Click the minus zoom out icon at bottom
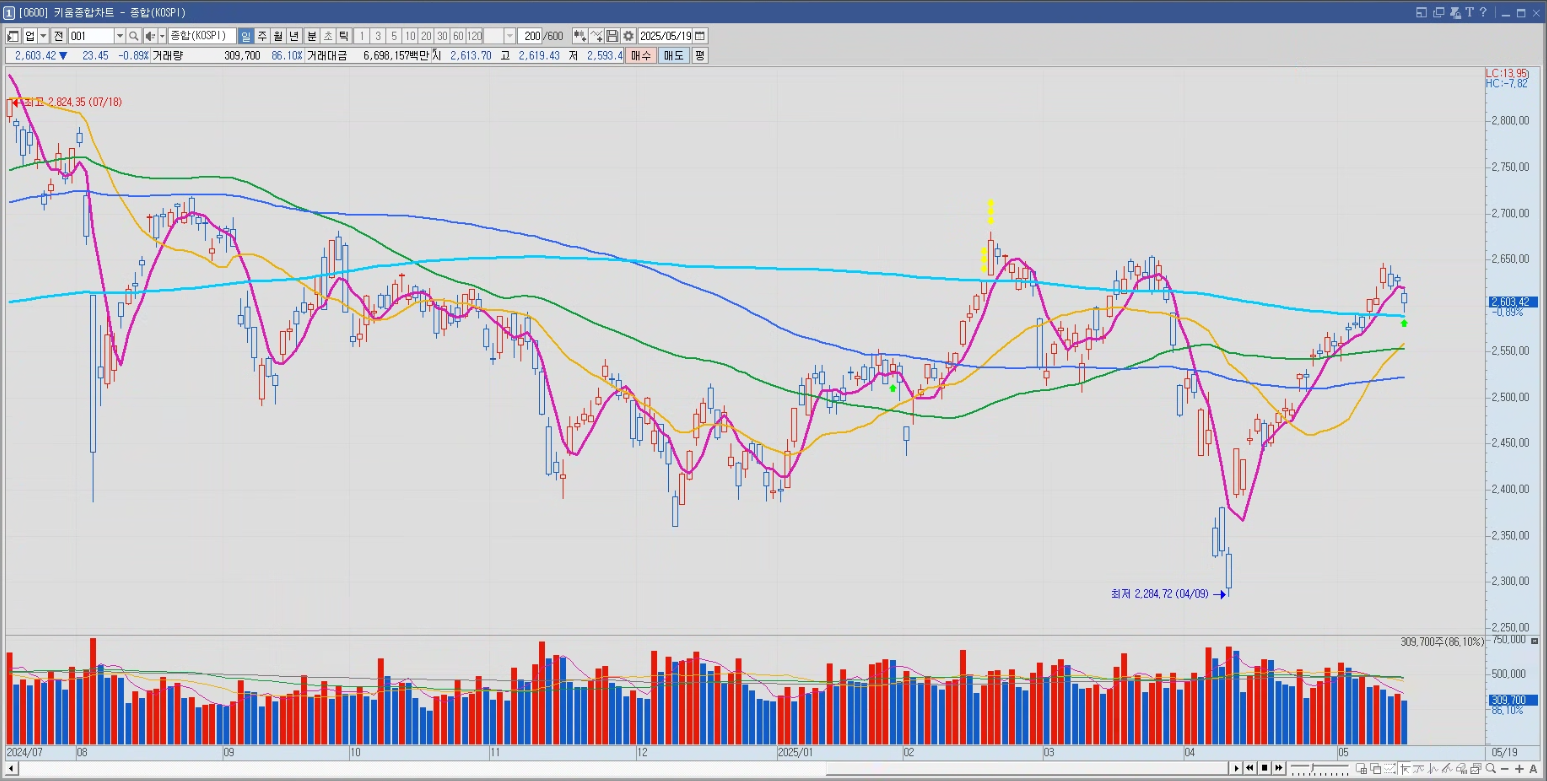 [1505, 768]
